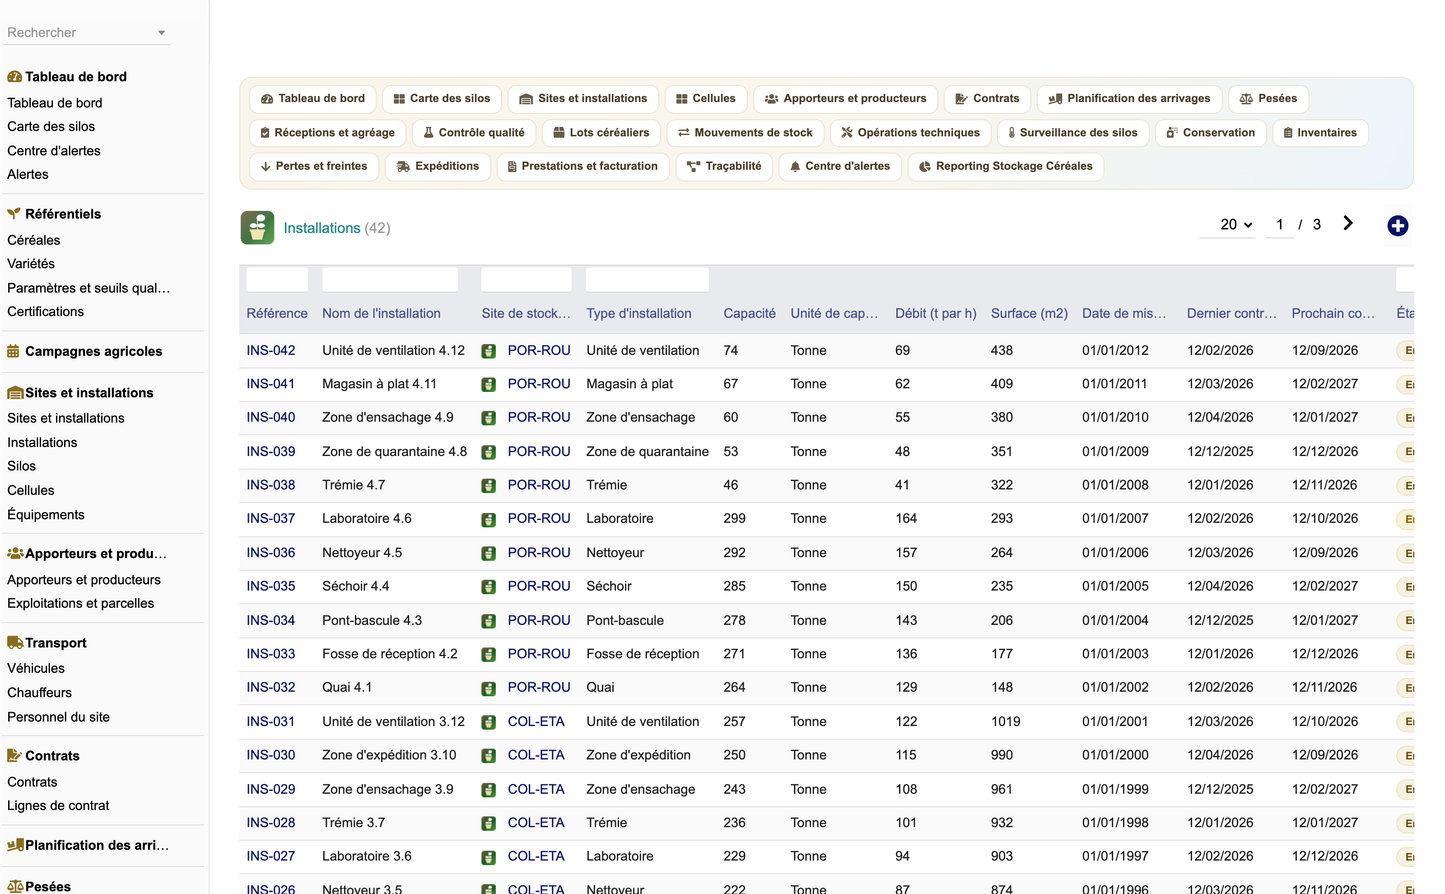
Task: Open record INS-042
Action: coord(271,351)
